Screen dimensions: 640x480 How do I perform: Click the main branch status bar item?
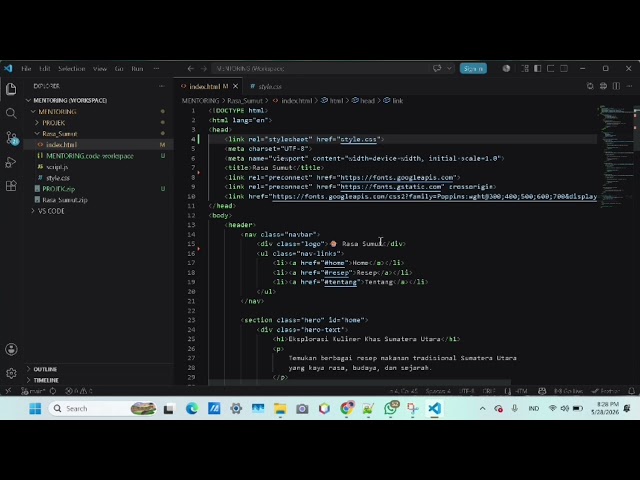(33, 391)
